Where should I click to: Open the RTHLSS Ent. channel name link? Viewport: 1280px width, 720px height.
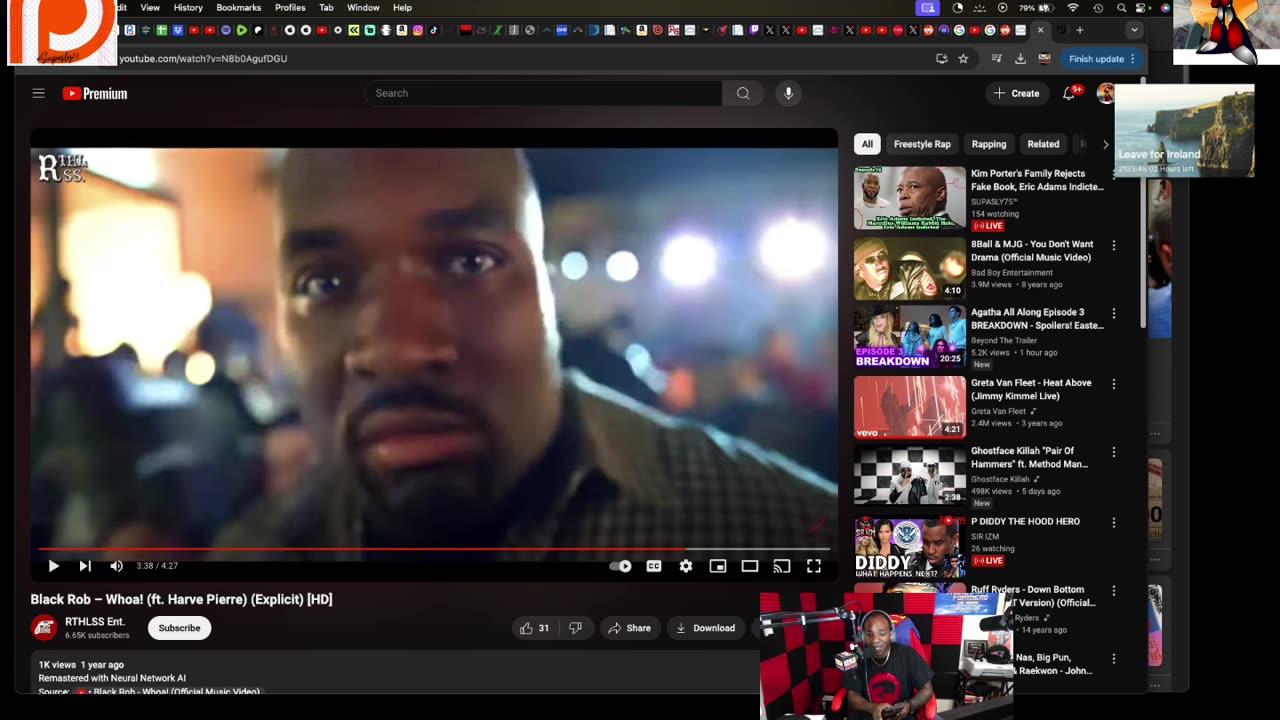tap(94, 622)
